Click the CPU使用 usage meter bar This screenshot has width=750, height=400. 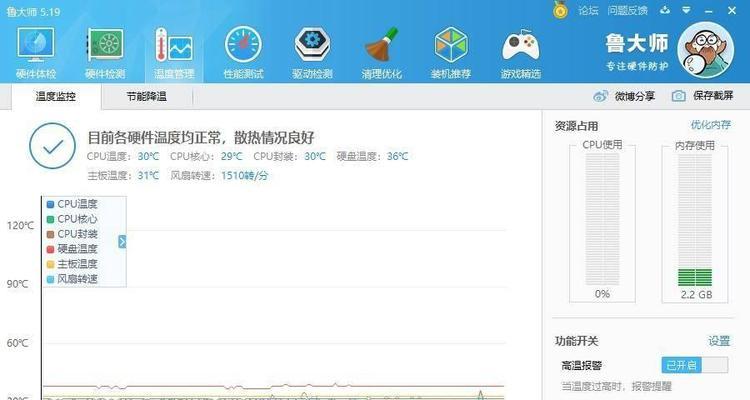pyautogui.click(x=602, y=219)
